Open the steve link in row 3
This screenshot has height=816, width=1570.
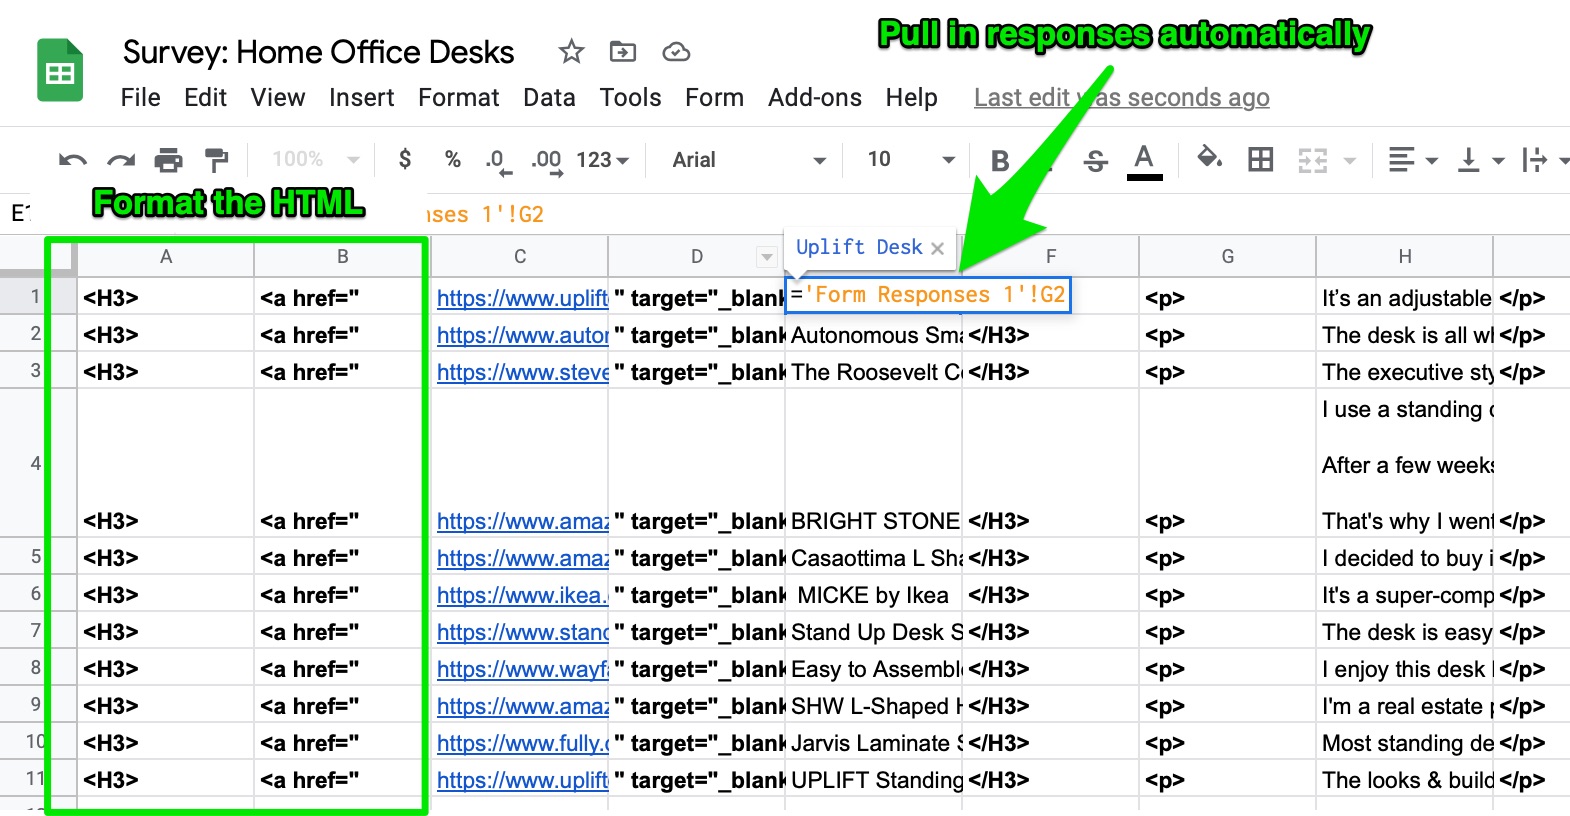click(522, 372)
